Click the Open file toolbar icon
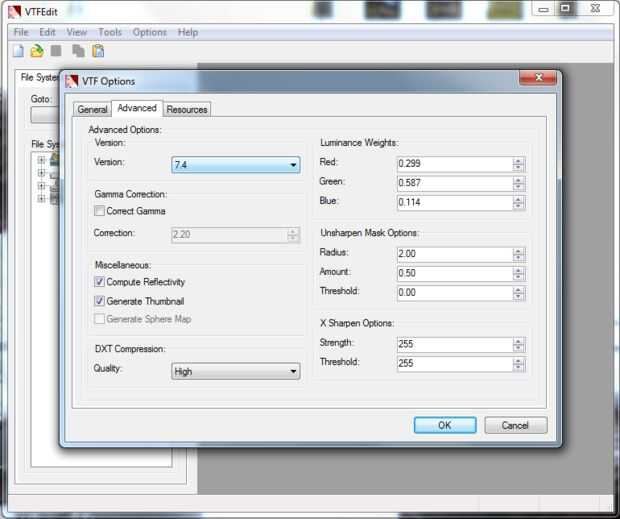 (x=37, y=51)
